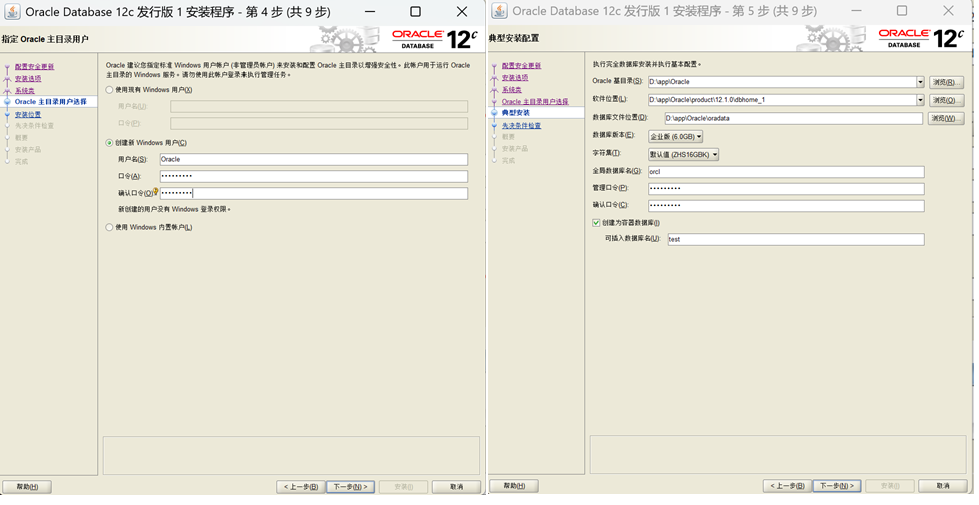Click 下一步(N) button in step 4 window
979x505 pixels.
pyautogui.click(x=350, y=487)
